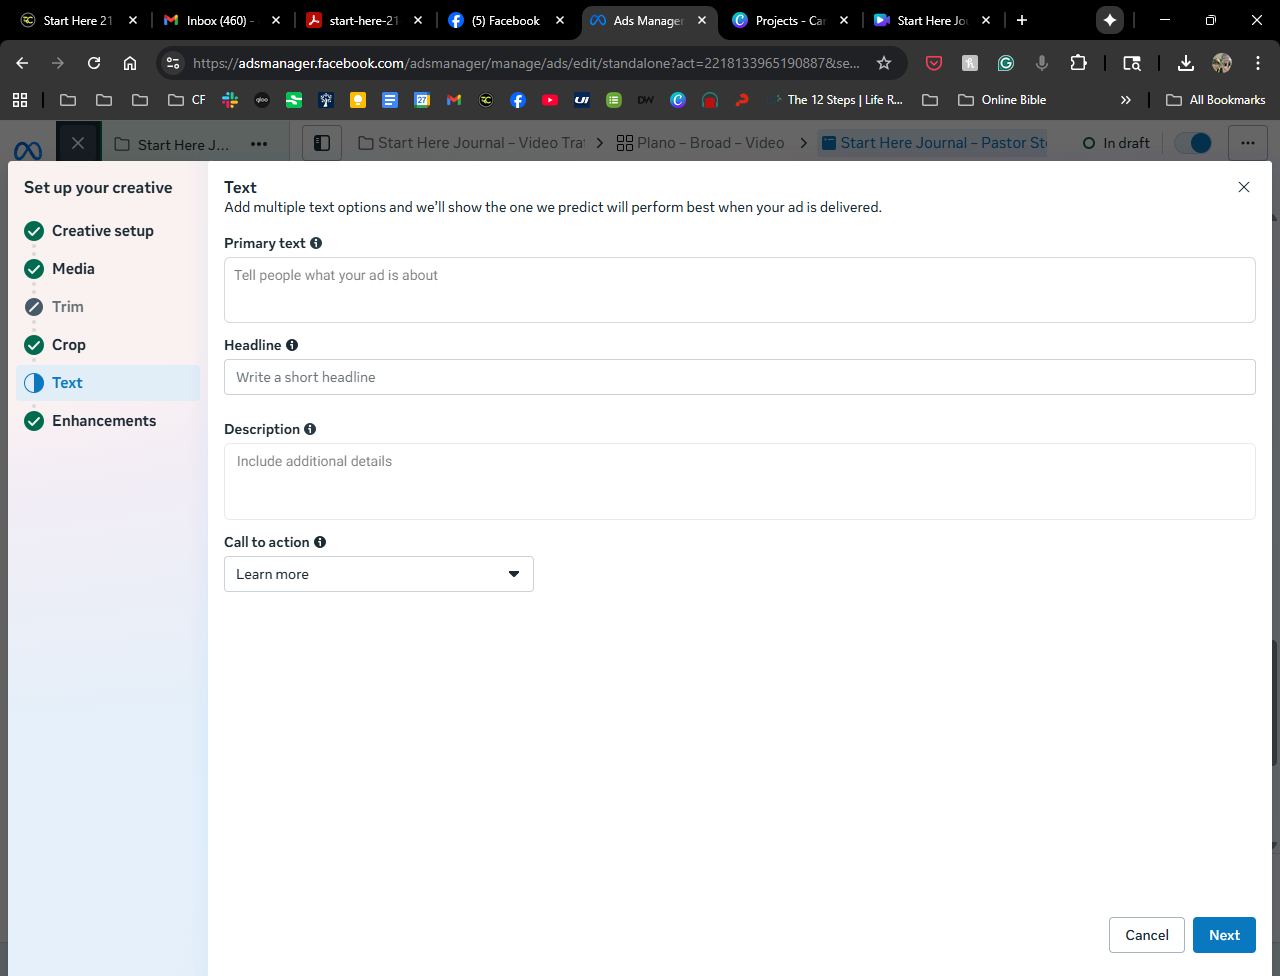Click the Headline info icon
This screenshot has height=976, width=1280.
click(x=292, y=345)
